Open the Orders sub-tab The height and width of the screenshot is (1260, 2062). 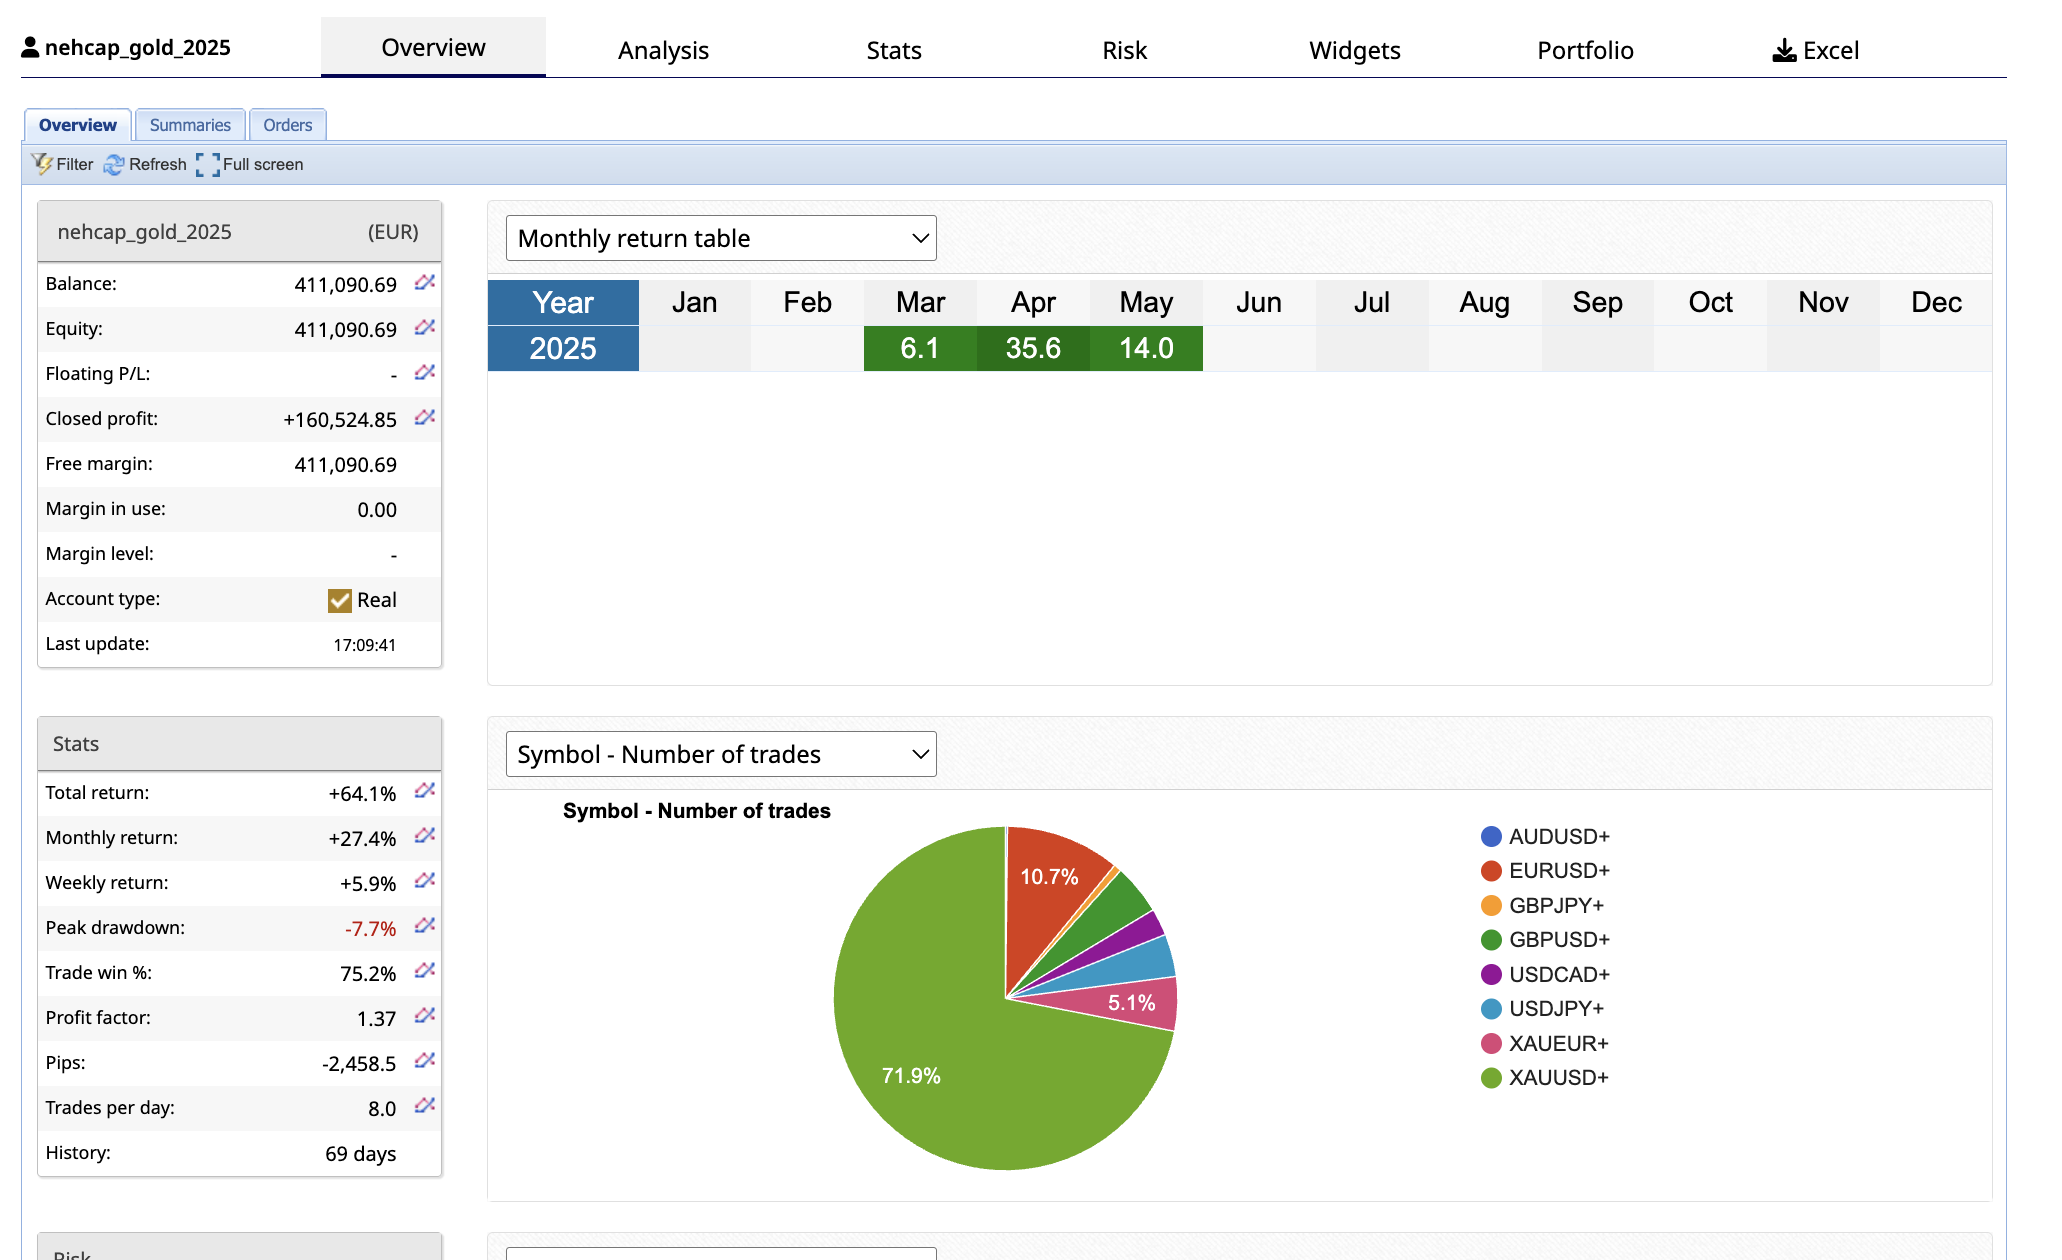pos(288,125)
